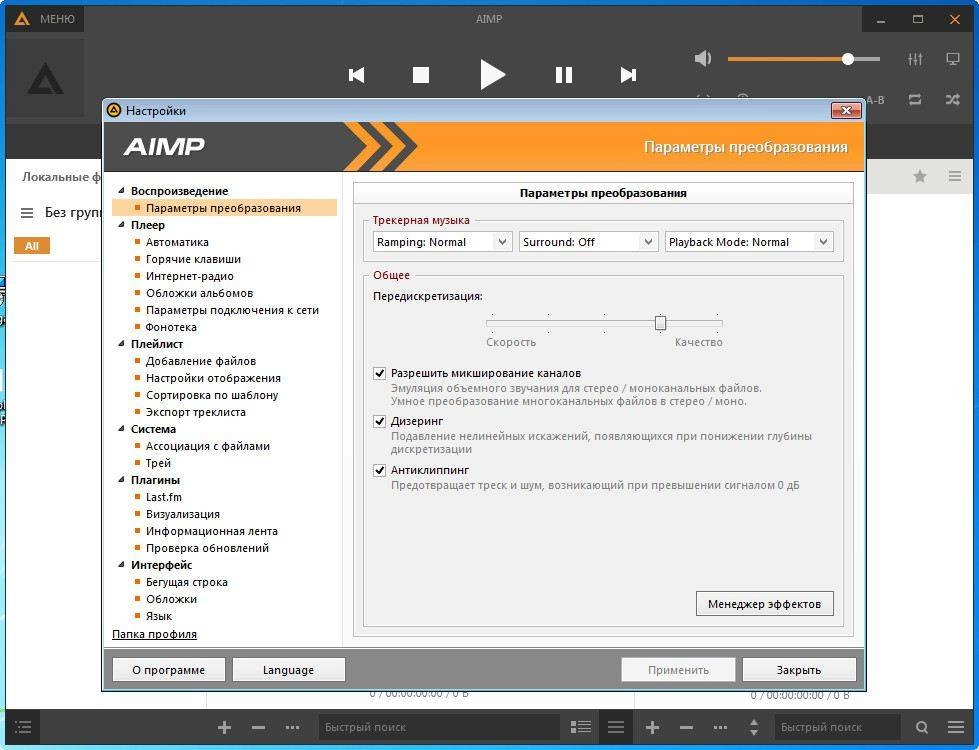Viewport: 979px width, 750px height.
Task: Open the left three-dots options icon
Action: coord(292,727)
